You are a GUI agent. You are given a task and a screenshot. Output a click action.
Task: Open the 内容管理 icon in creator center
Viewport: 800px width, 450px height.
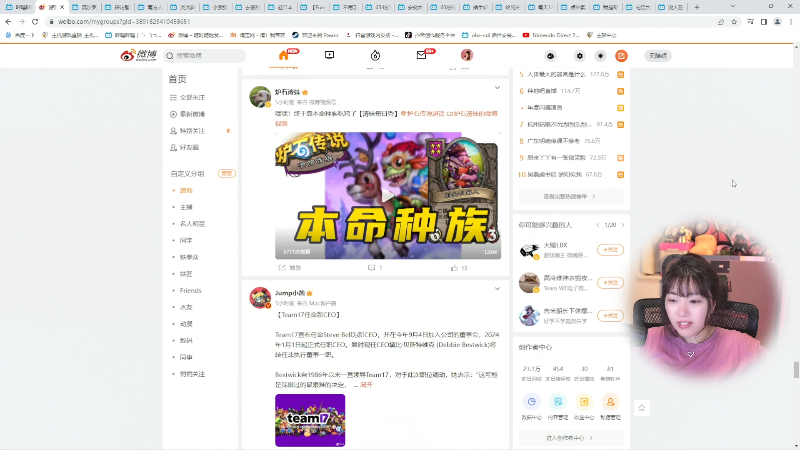pyautogui.click(x=558, y=402)
